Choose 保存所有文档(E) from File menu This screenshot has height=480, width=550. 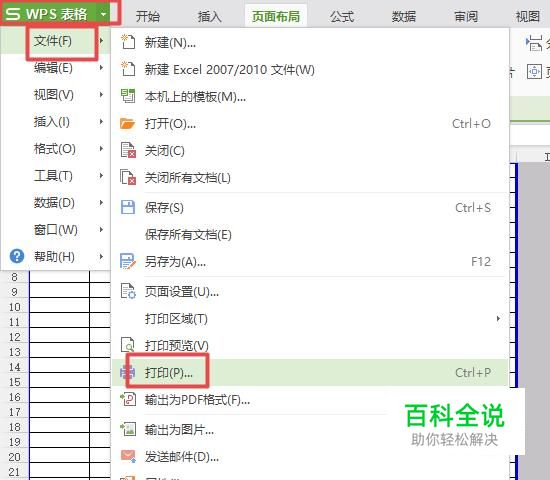pyautogui.click(x=310, y=234)
